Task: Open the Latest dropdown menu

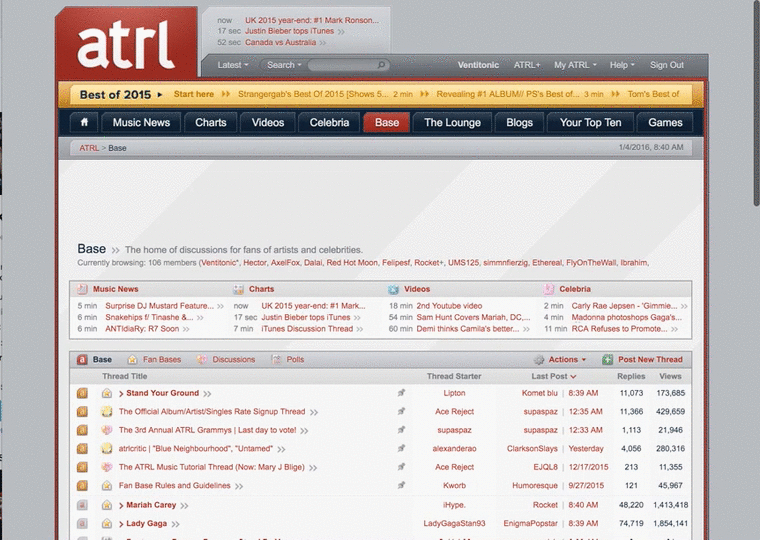Action: pos(233,65)
